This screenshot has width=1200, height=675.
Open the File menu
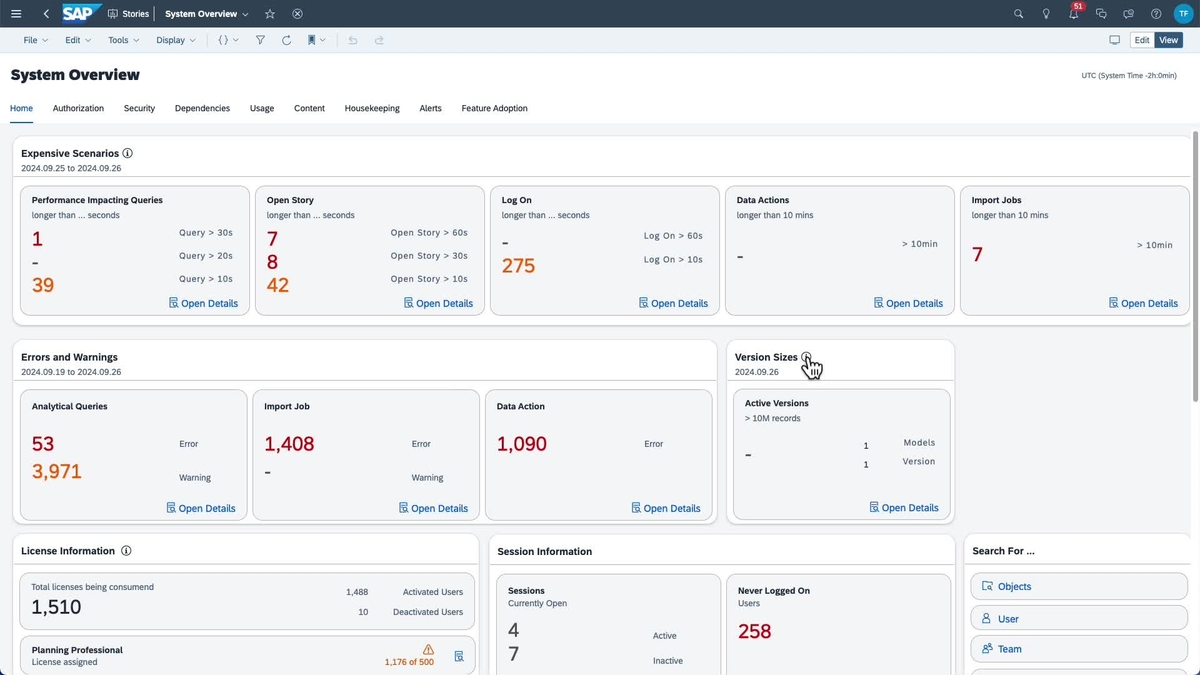point(35,40)
